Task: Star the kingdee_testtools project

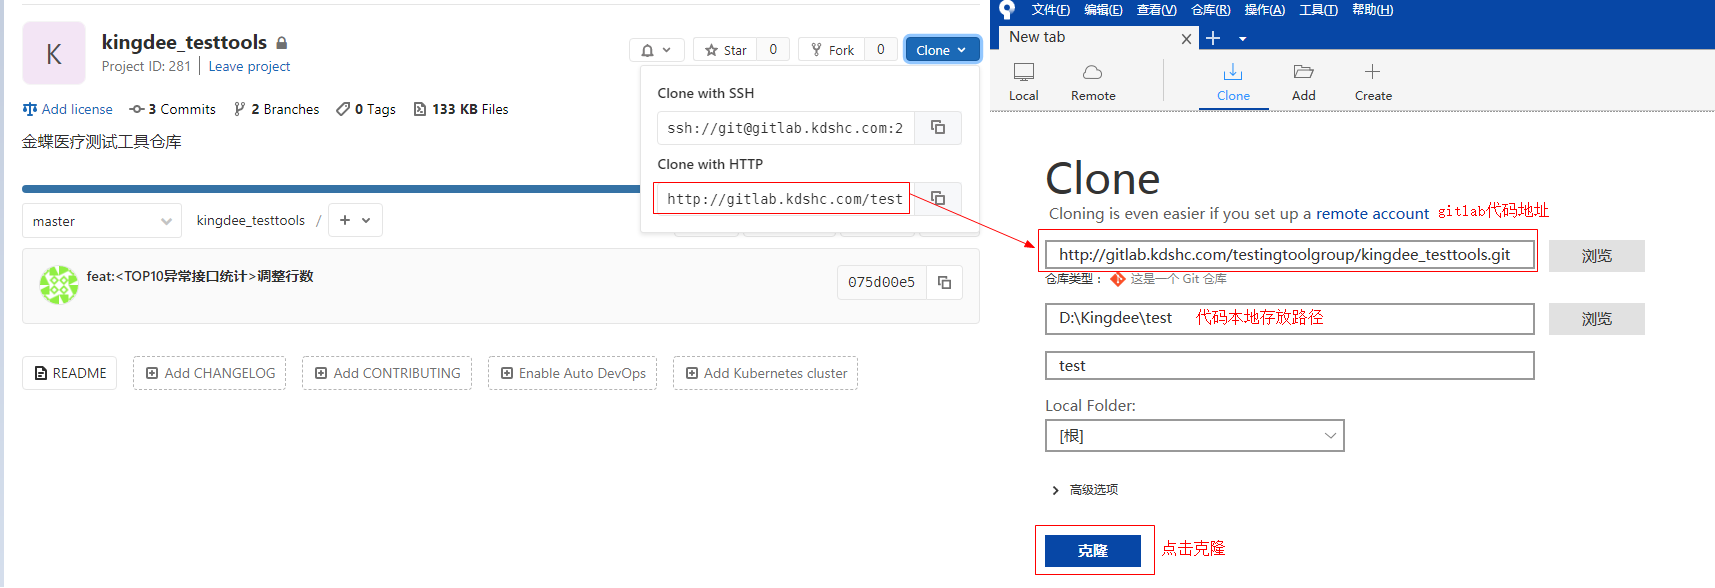Action: [725, 50]
